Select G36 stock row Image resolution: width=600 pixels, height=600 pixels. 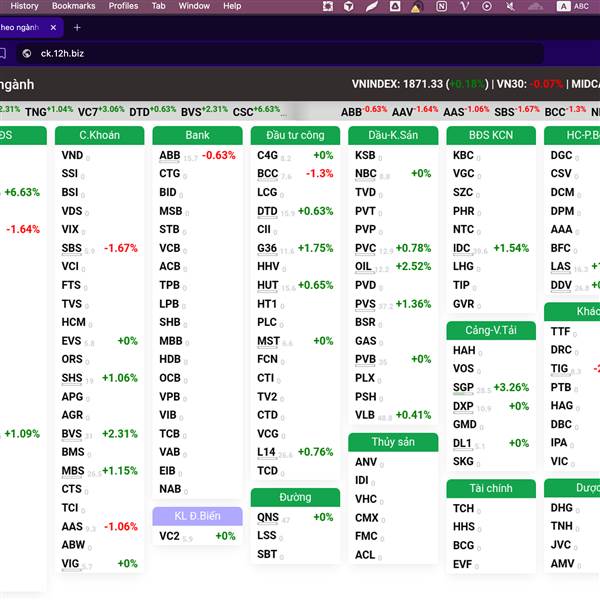[295, 248]
